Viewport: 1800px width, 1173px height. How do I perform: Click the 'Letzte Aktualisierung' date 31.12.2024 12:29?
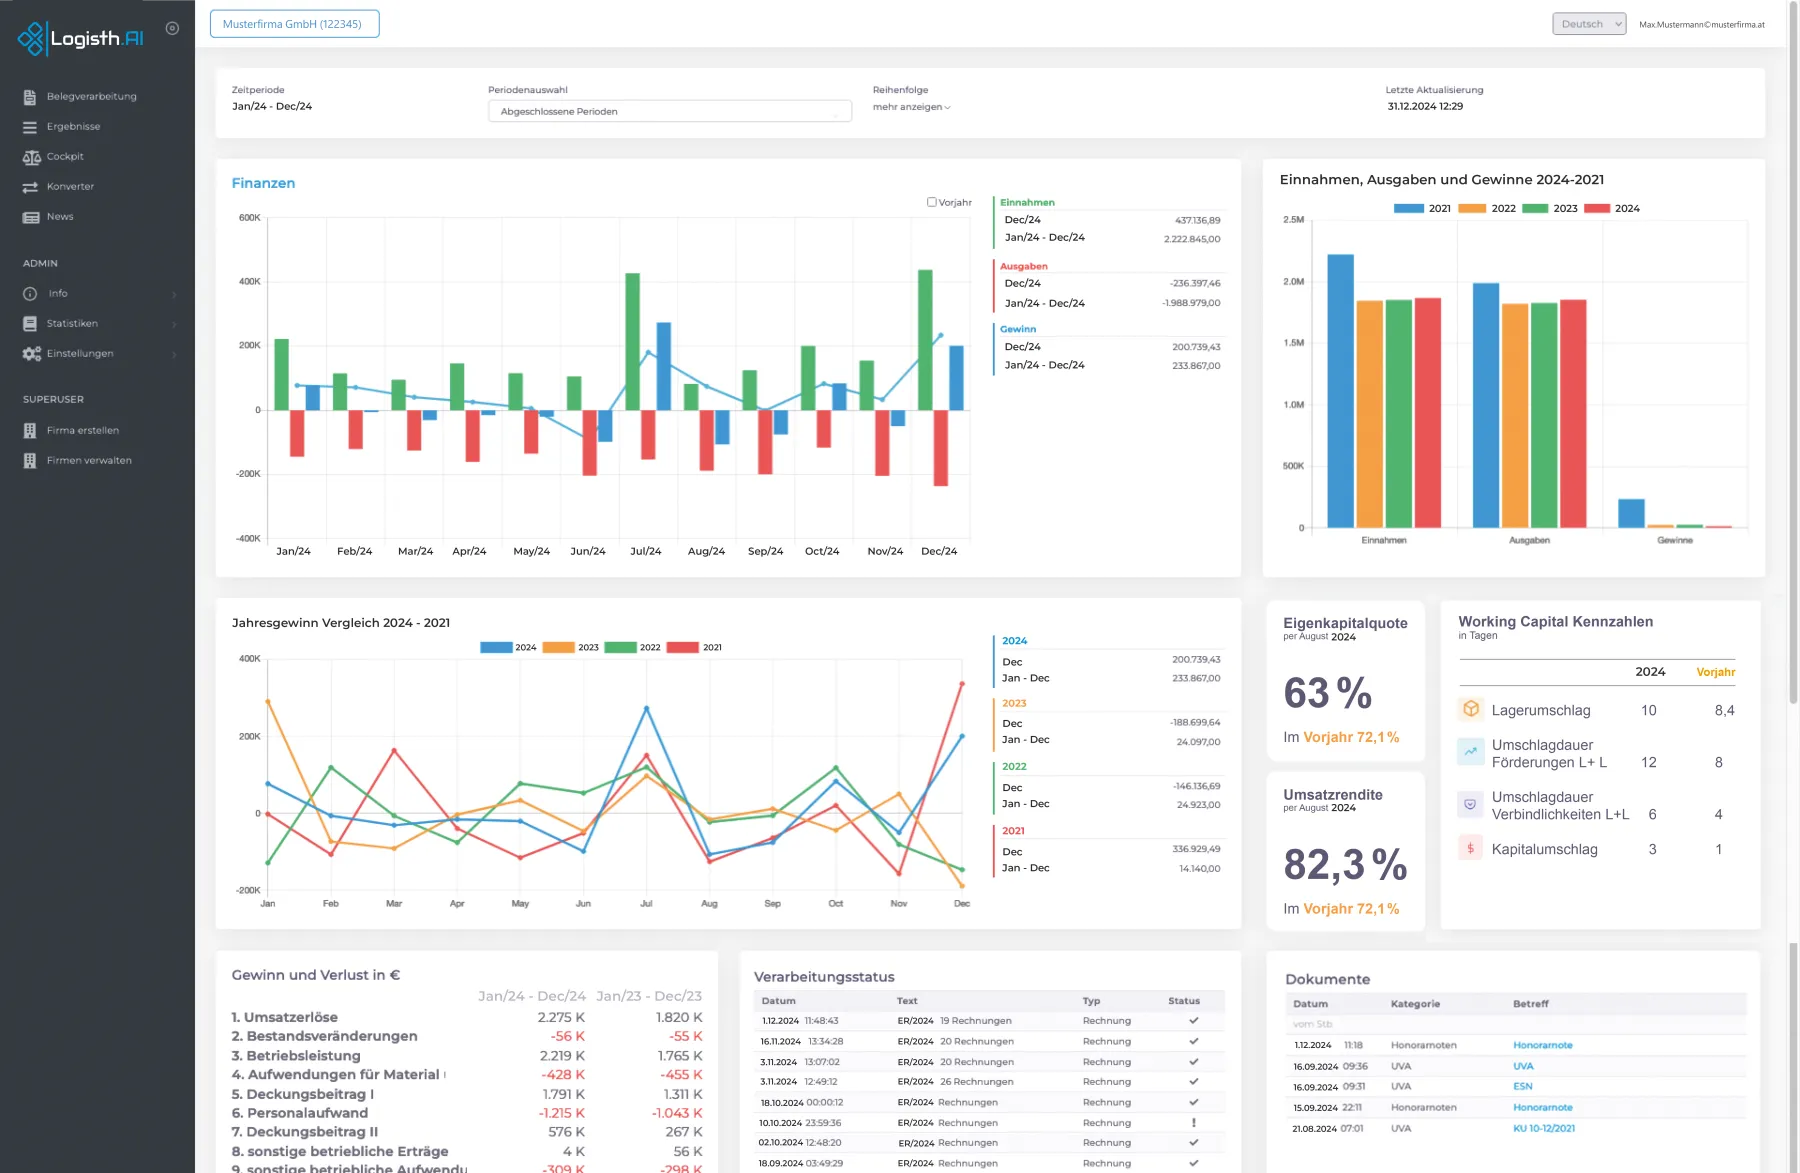pos(1425,107)
